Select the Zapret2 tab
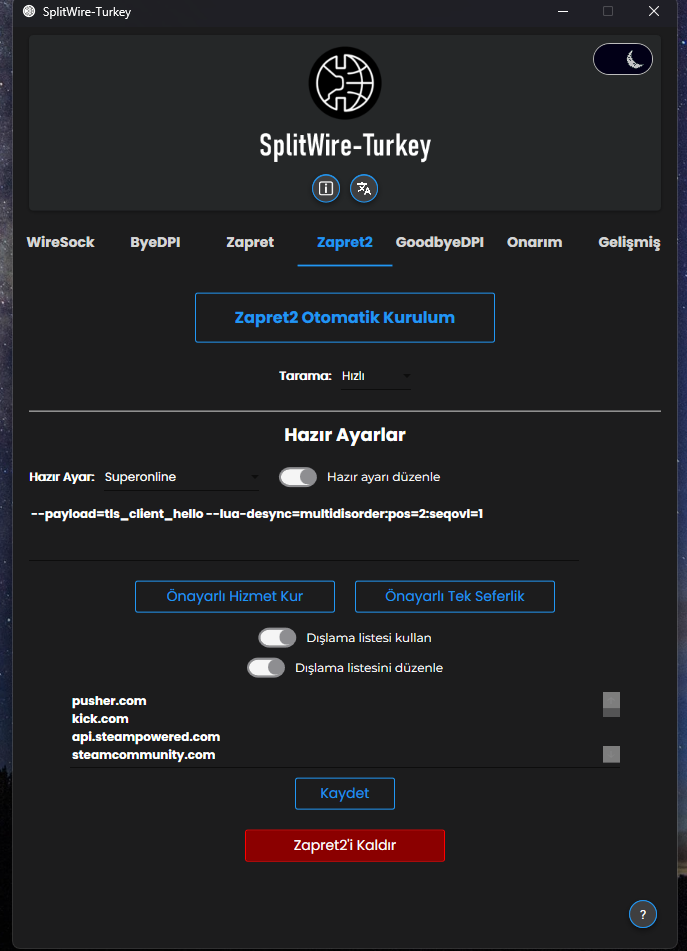Viewport: 687px width, 951px height. [344, 242]
